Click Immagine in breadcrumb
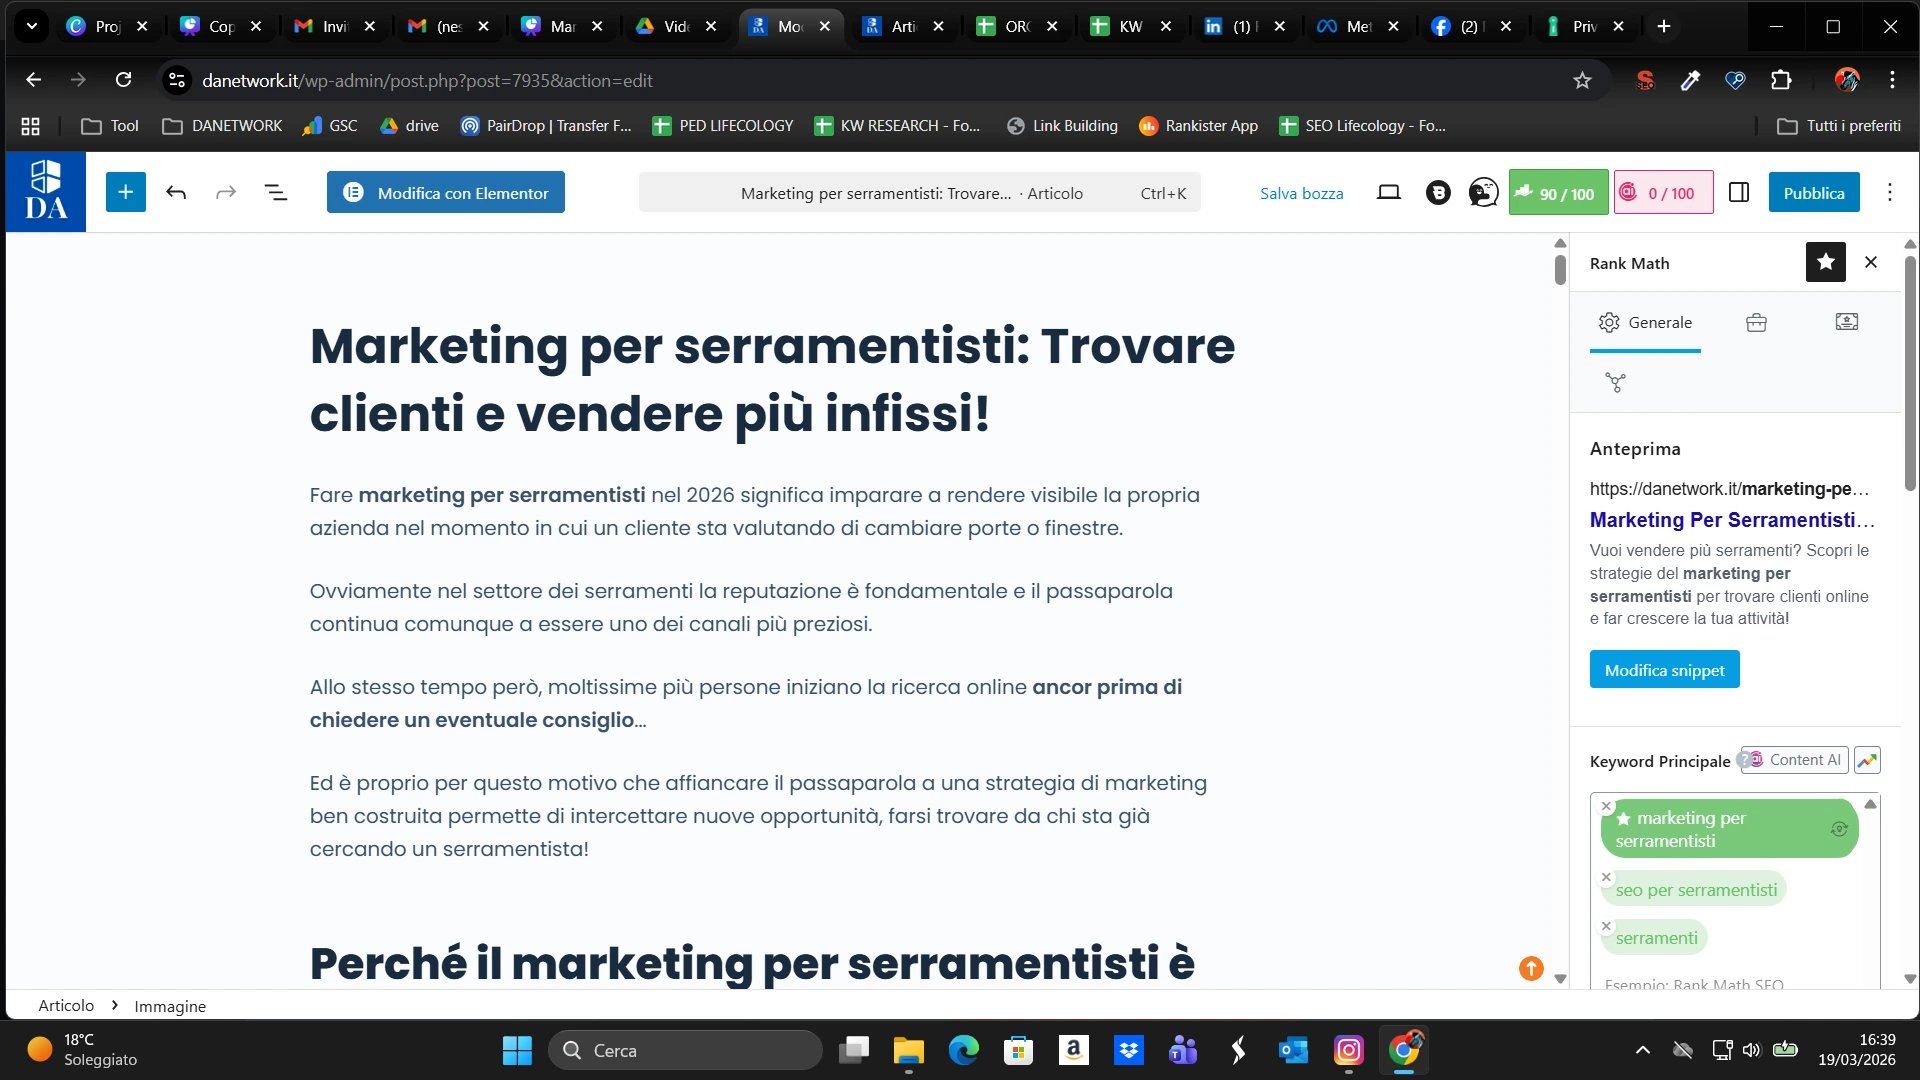This screenshot has height=1080, width=1920. 170,1006
